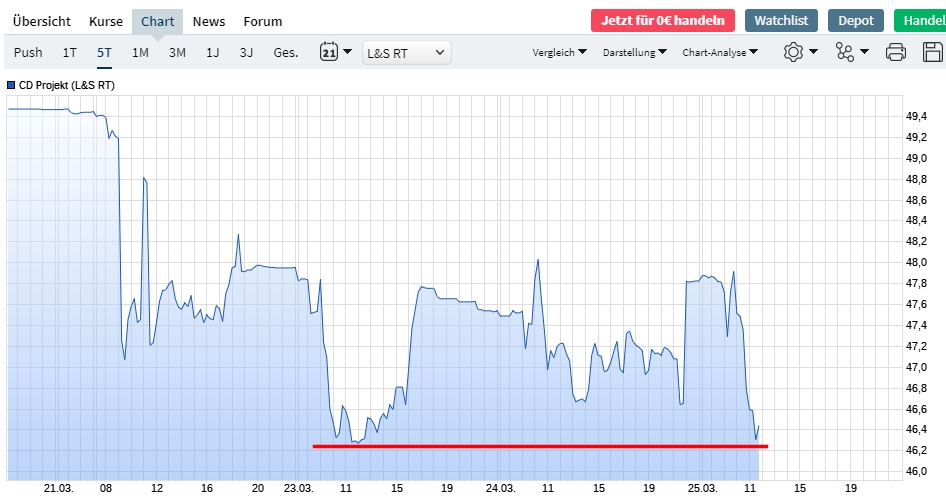Viewport: 946px width, 496px height.
Task: Select the 3J time range
Action: (246, 52)
